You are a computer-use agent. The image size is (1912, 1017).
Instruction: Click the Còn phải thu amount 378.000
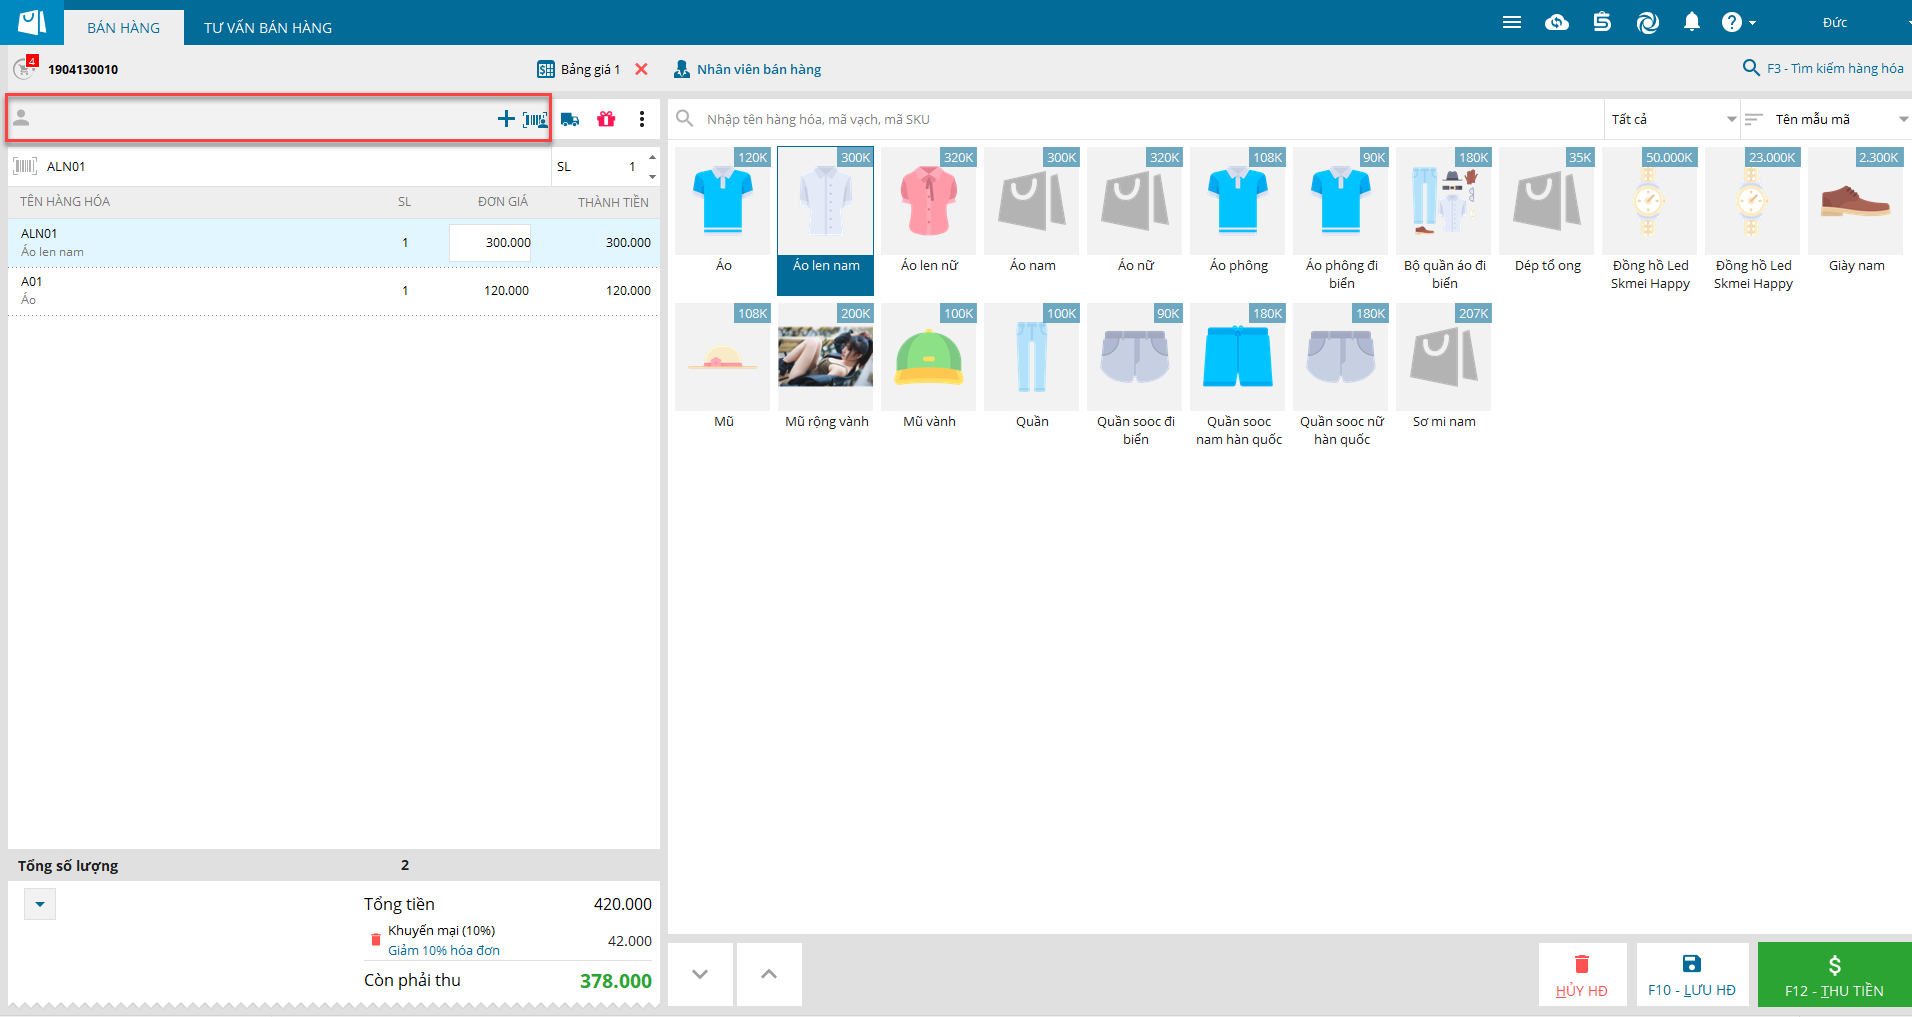(616, 981)
